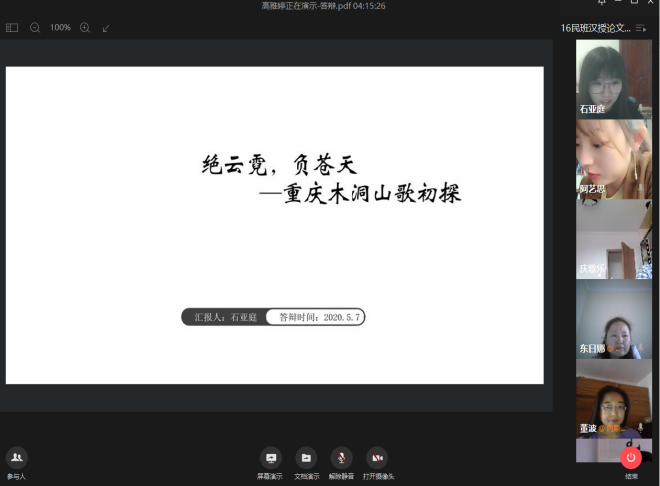Maximize the meeting window
This screenshot has height=486, width=660.
(634, 4)
